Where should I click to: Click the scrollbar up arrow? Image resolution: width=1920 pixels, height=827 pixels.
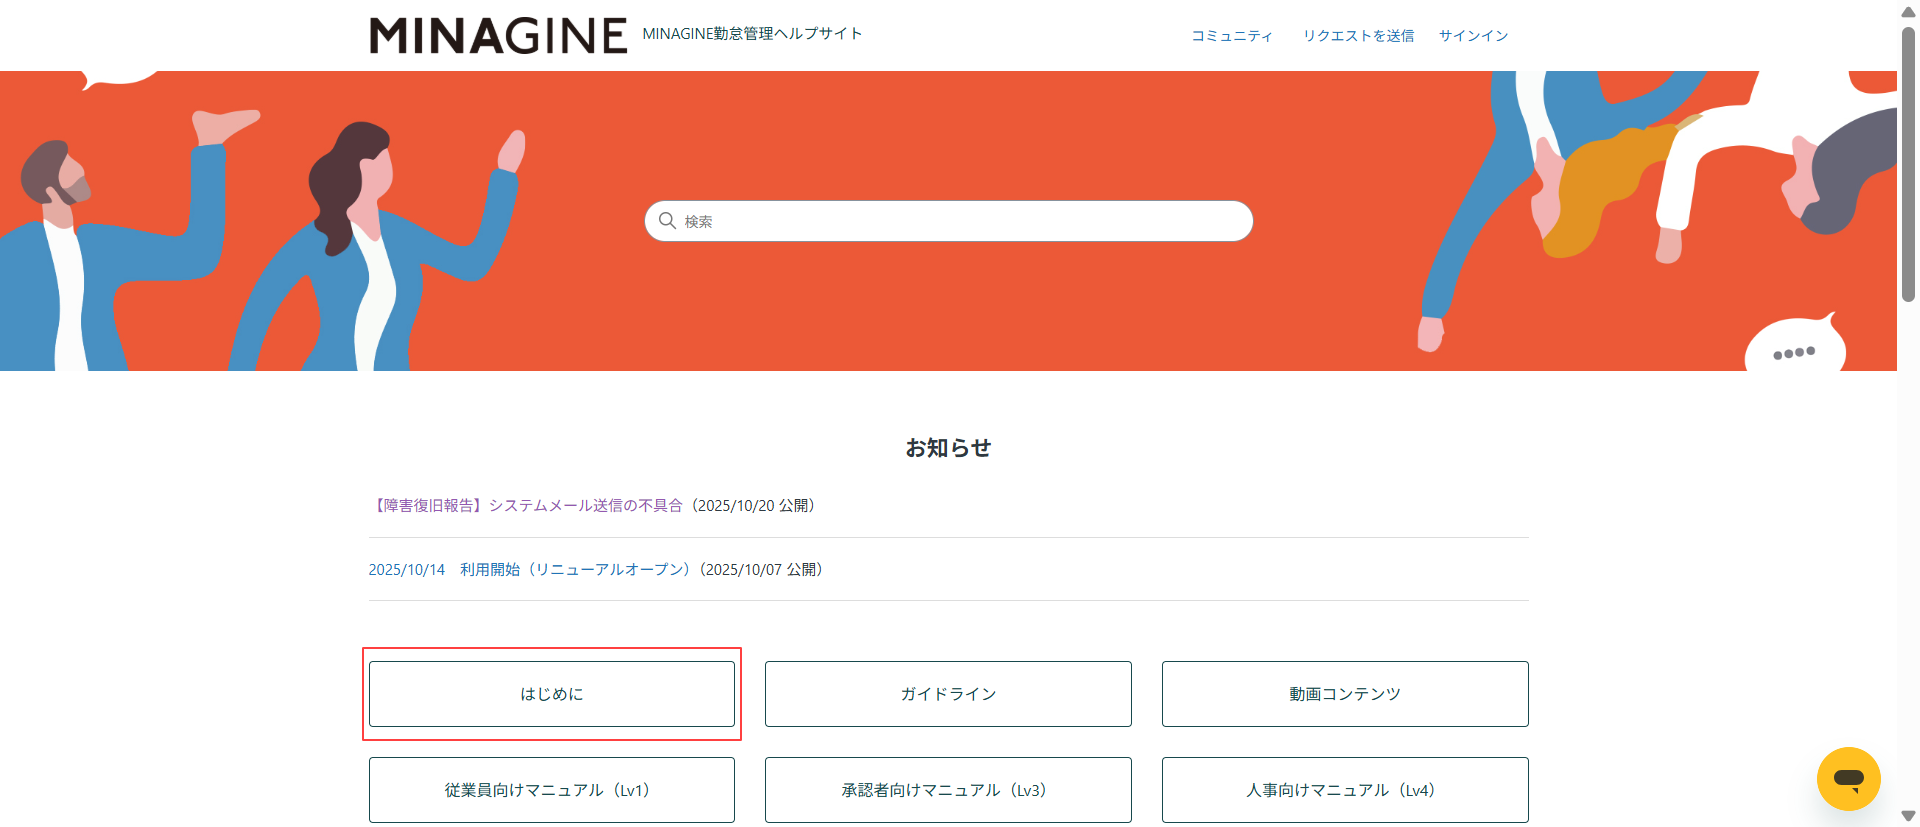coord(1908,12)
